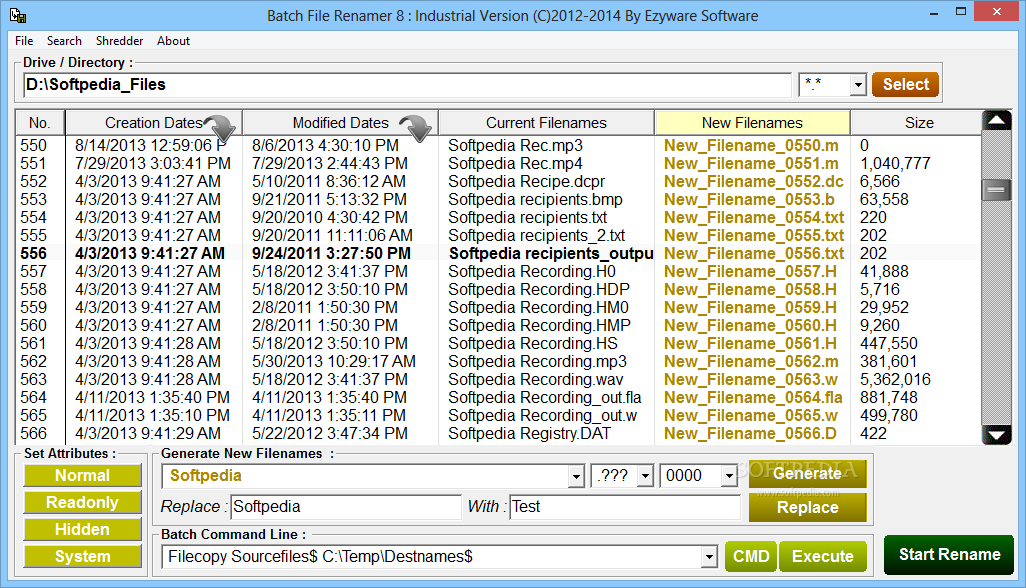The width and height of the screenshot is (1026, 588).
Task: Click size value 1,040,777
Action: pos(895,164)
